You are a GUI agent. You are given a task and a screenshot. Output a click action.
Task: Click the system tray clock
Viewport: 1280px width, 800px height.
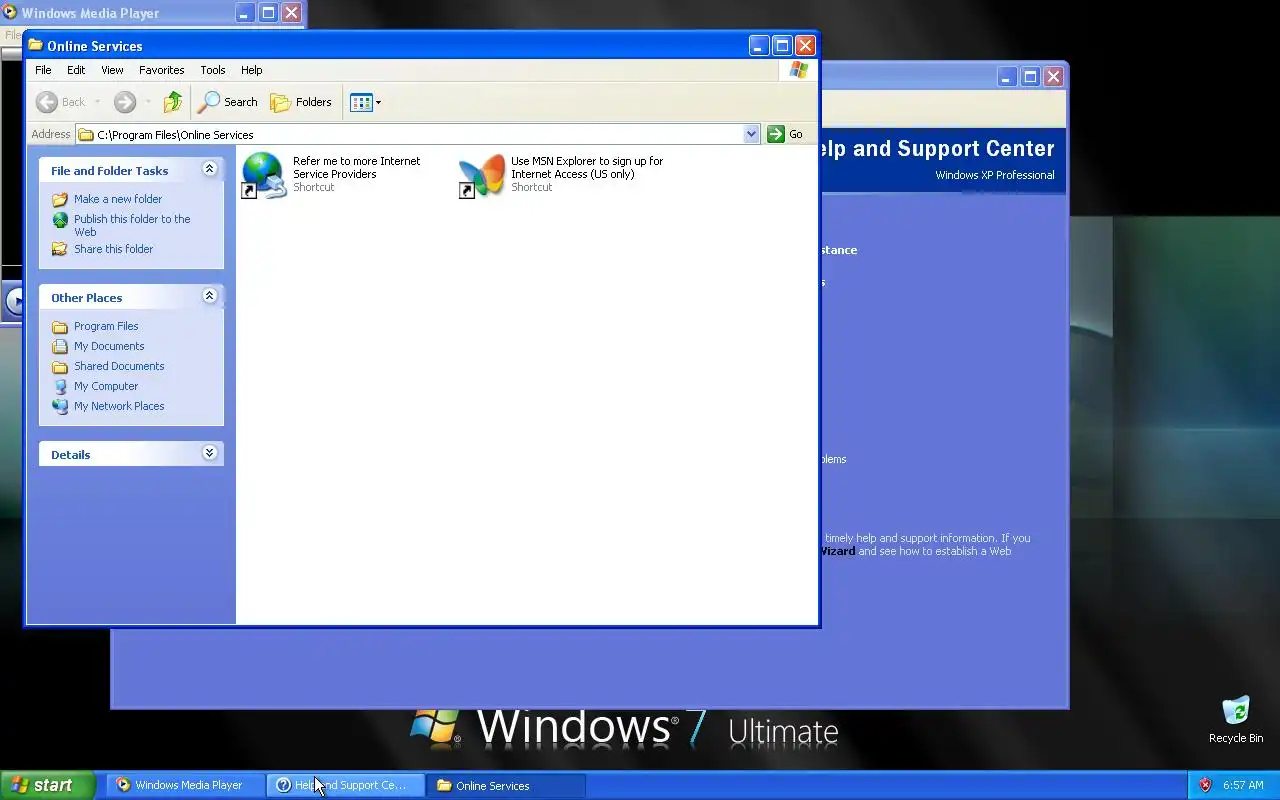point(1243,785)
